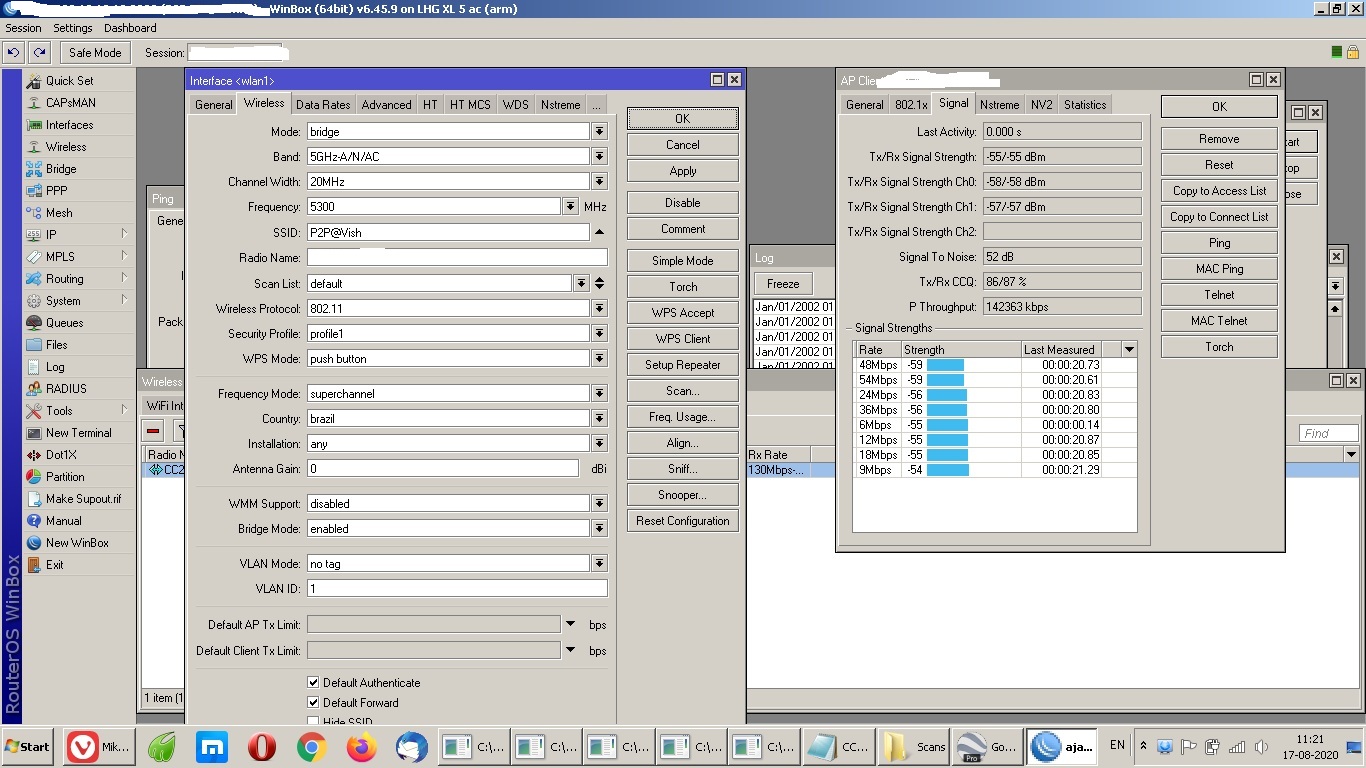The width and height of the screenshot is (1366, 768).
Task: Switch to HT MCS tab
Action: [470, 104]
